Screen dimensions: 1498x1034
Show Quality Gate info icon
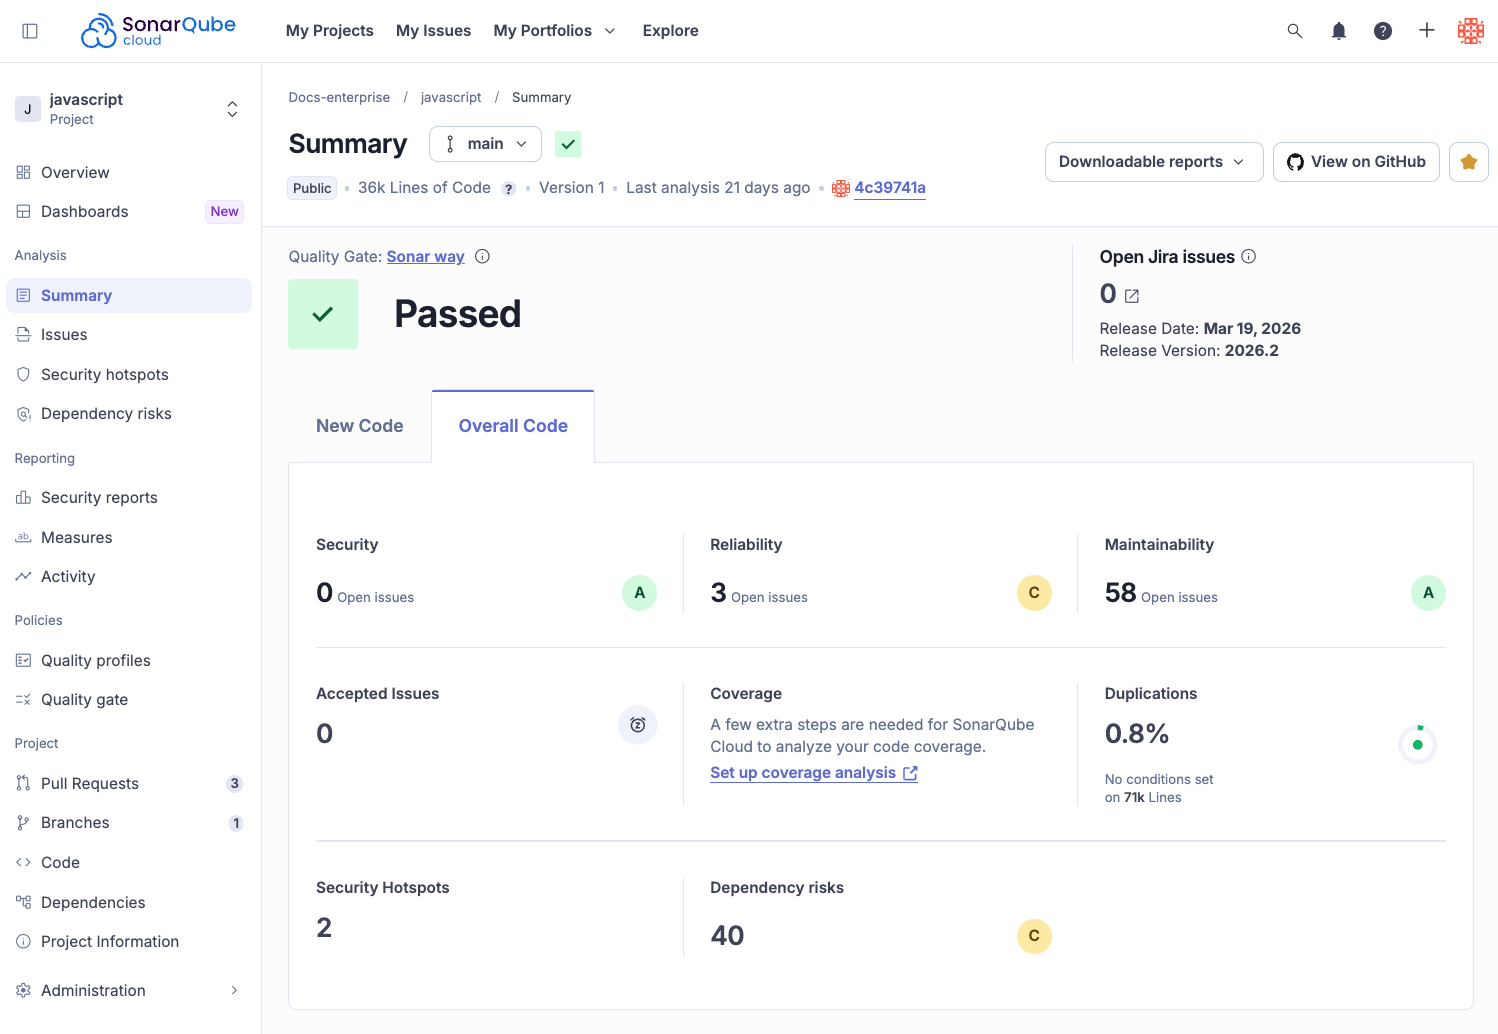coord(482,256)
